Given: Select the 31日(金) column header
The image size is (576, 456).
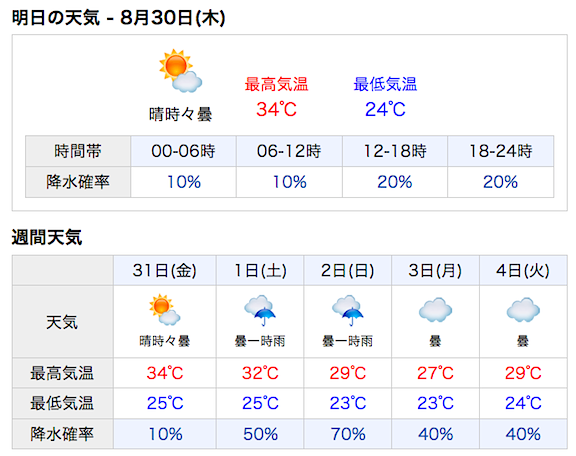Looking at the screenshot, I should [165, 270].
